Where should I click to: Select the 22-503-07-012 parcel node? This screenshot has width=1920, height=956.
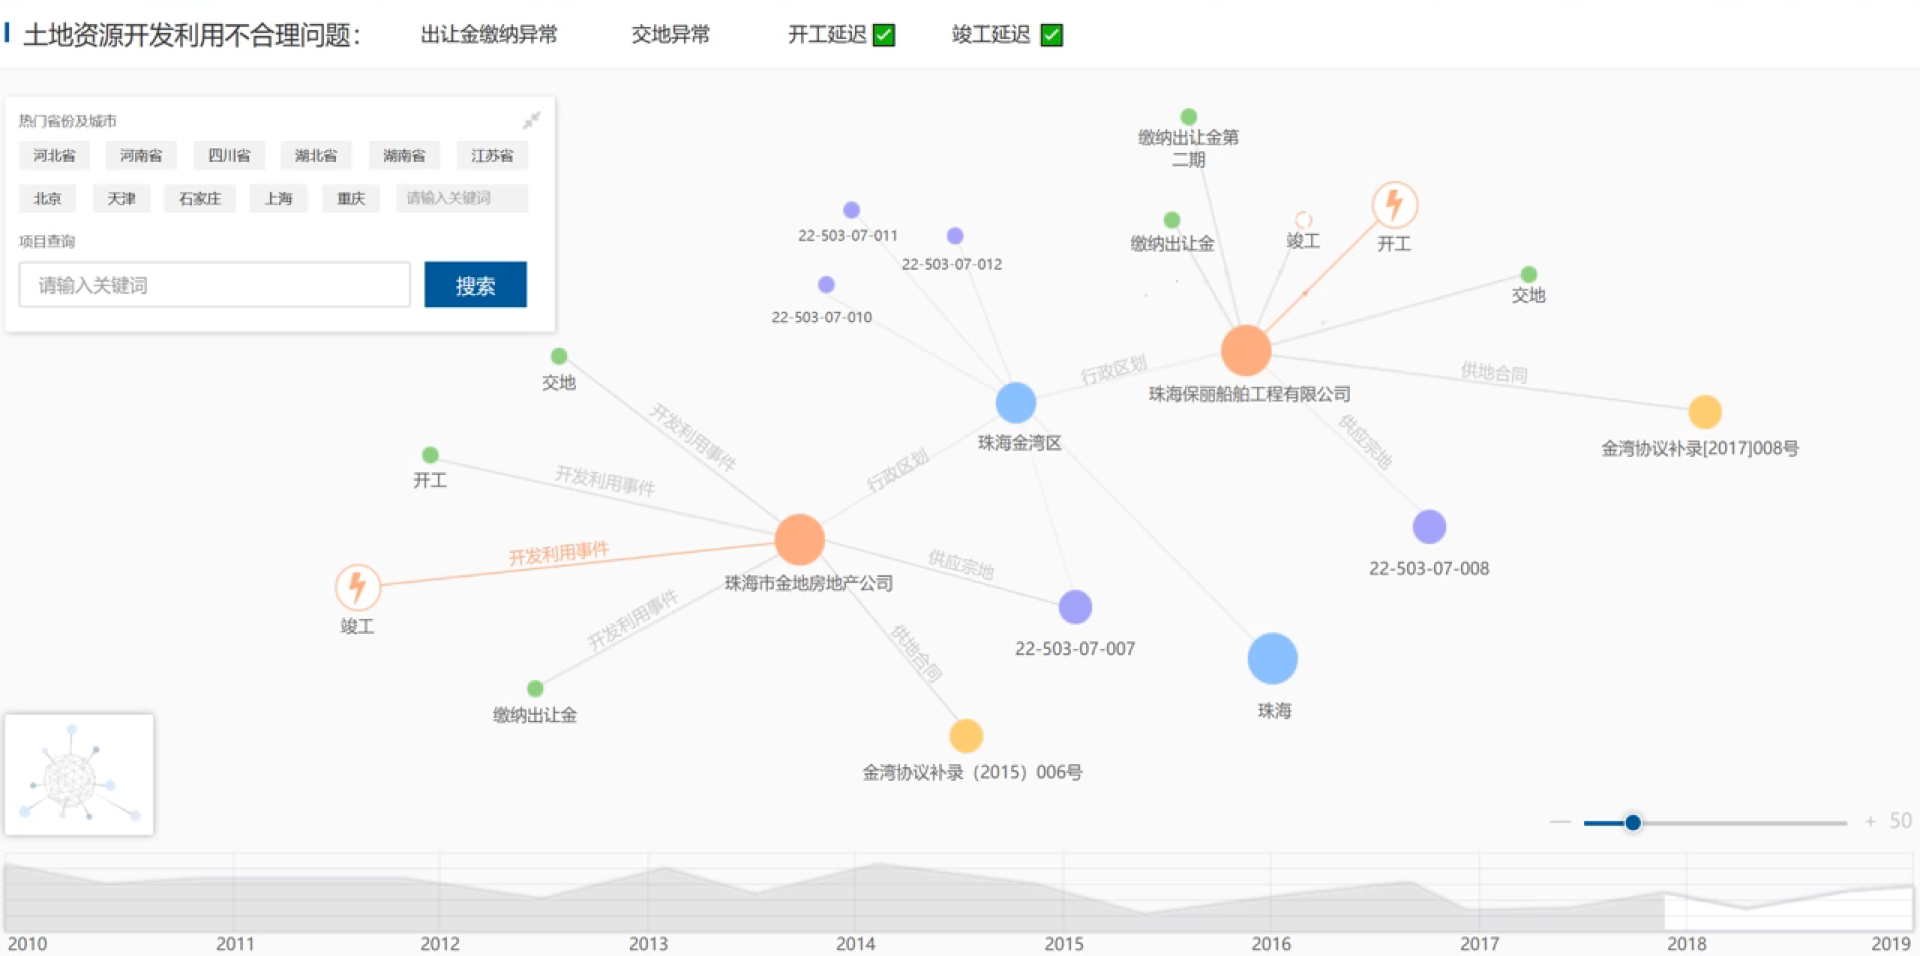955,236
